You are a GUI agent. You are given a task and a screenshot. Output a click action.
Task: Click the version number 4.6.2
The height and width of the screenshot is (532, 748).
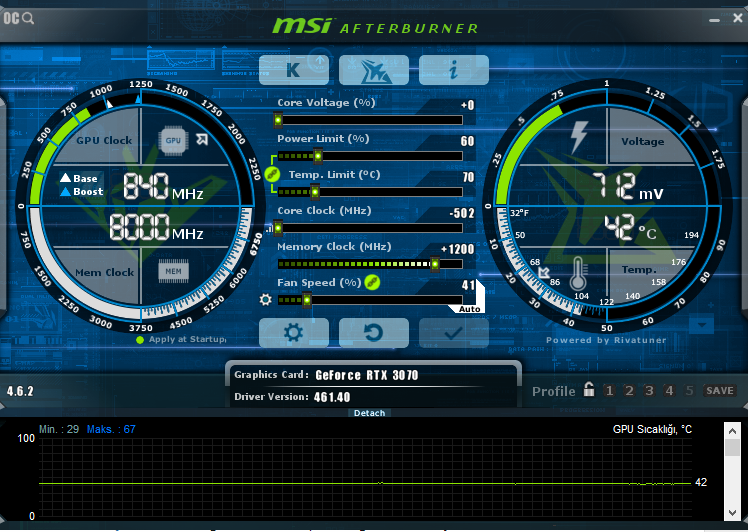click(20, 391)
